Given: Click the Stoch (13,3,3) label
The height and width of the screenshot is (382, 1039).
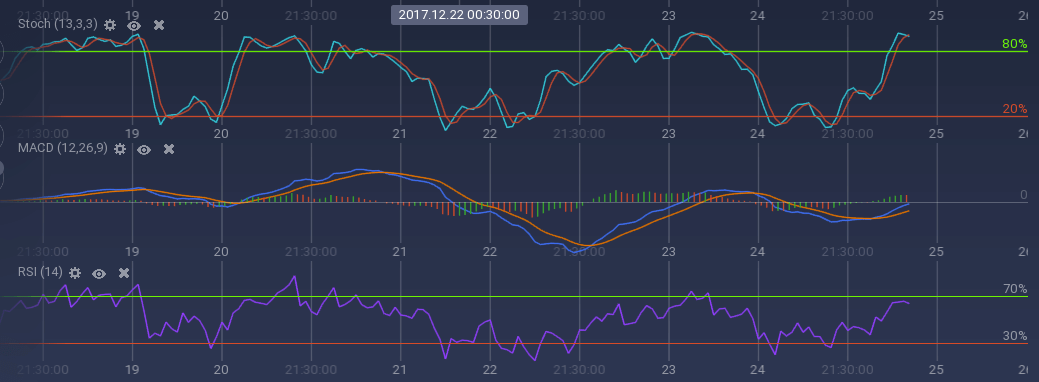Looking at the screenshot, I should point(58,25).
